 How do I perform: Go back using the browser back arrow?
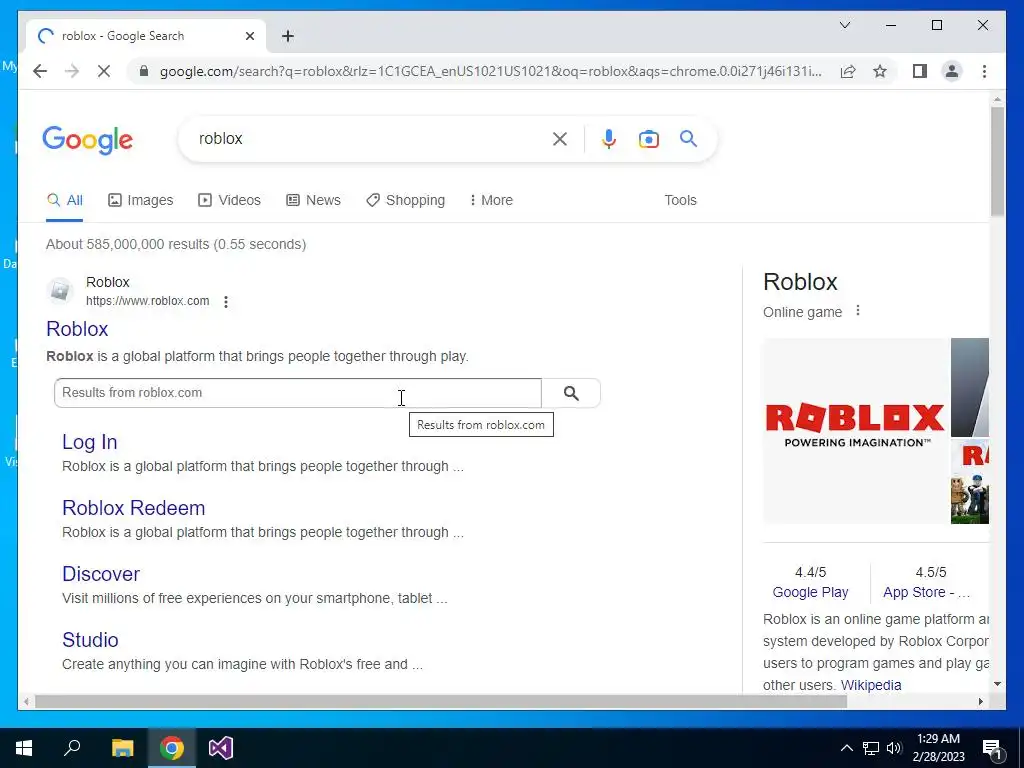click(x=40, y=71)
